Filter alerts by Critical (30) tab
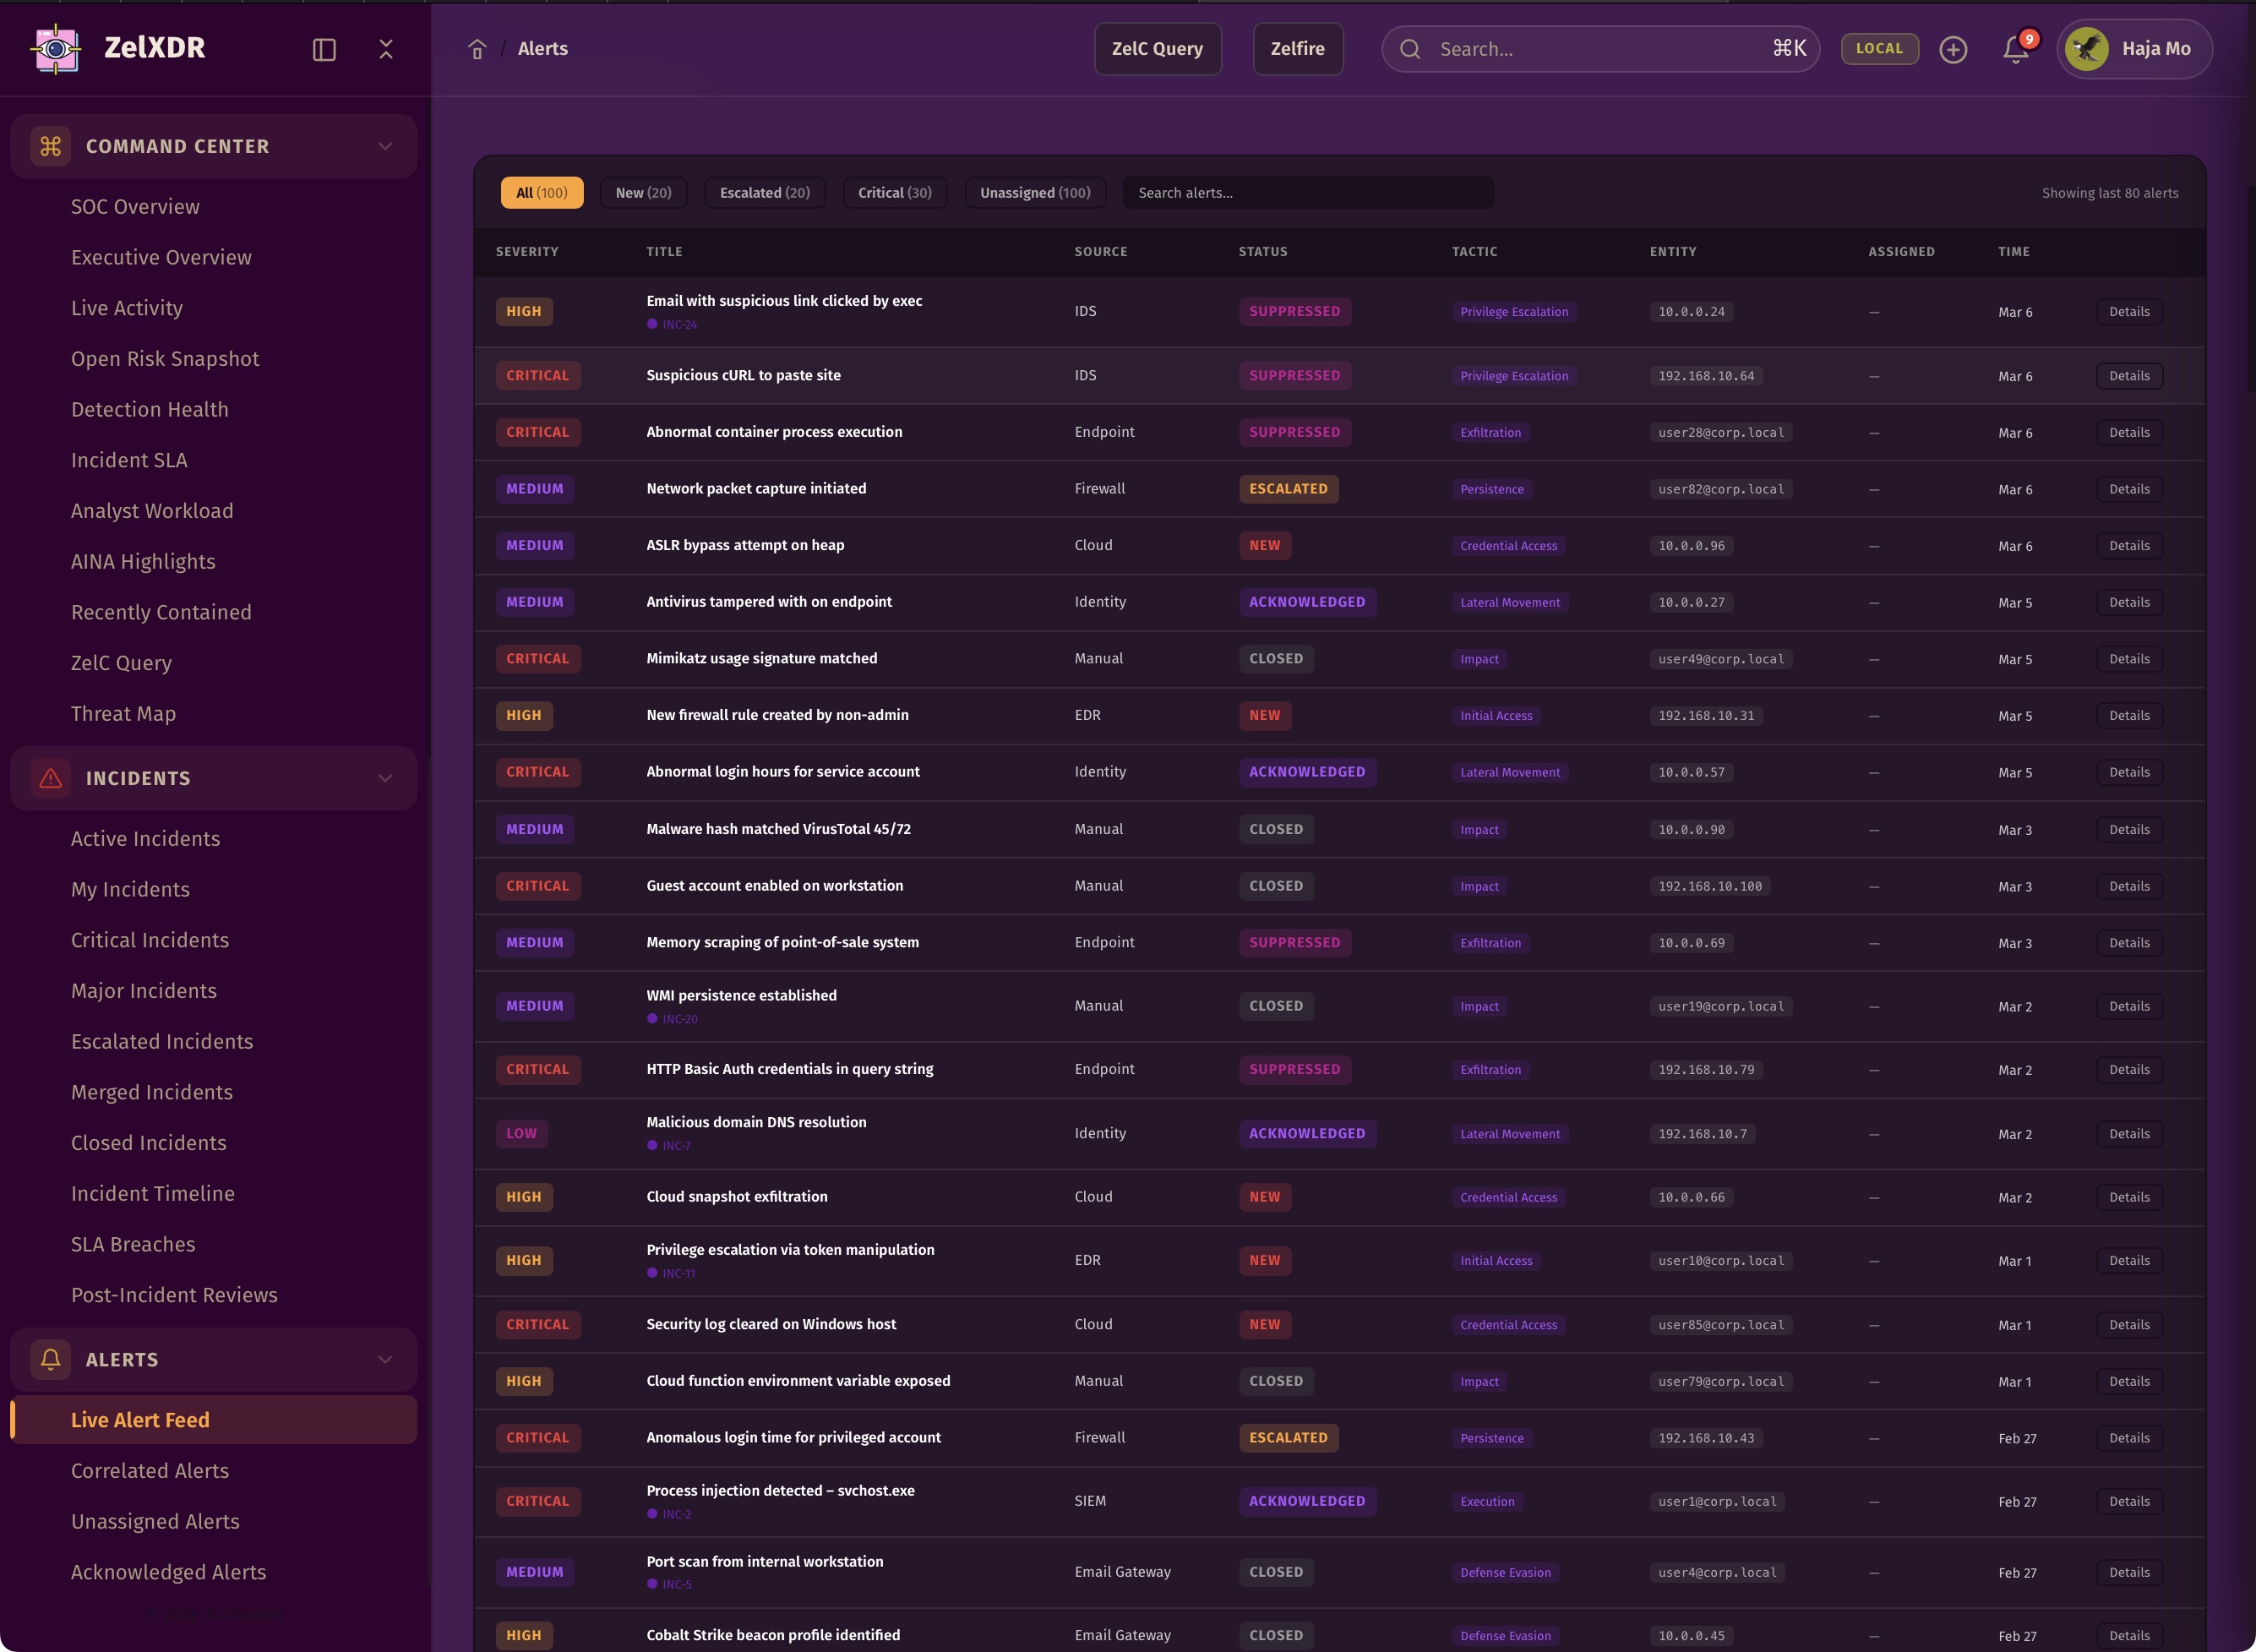Screen dimensions: 2256x1652 coord(894,193)
